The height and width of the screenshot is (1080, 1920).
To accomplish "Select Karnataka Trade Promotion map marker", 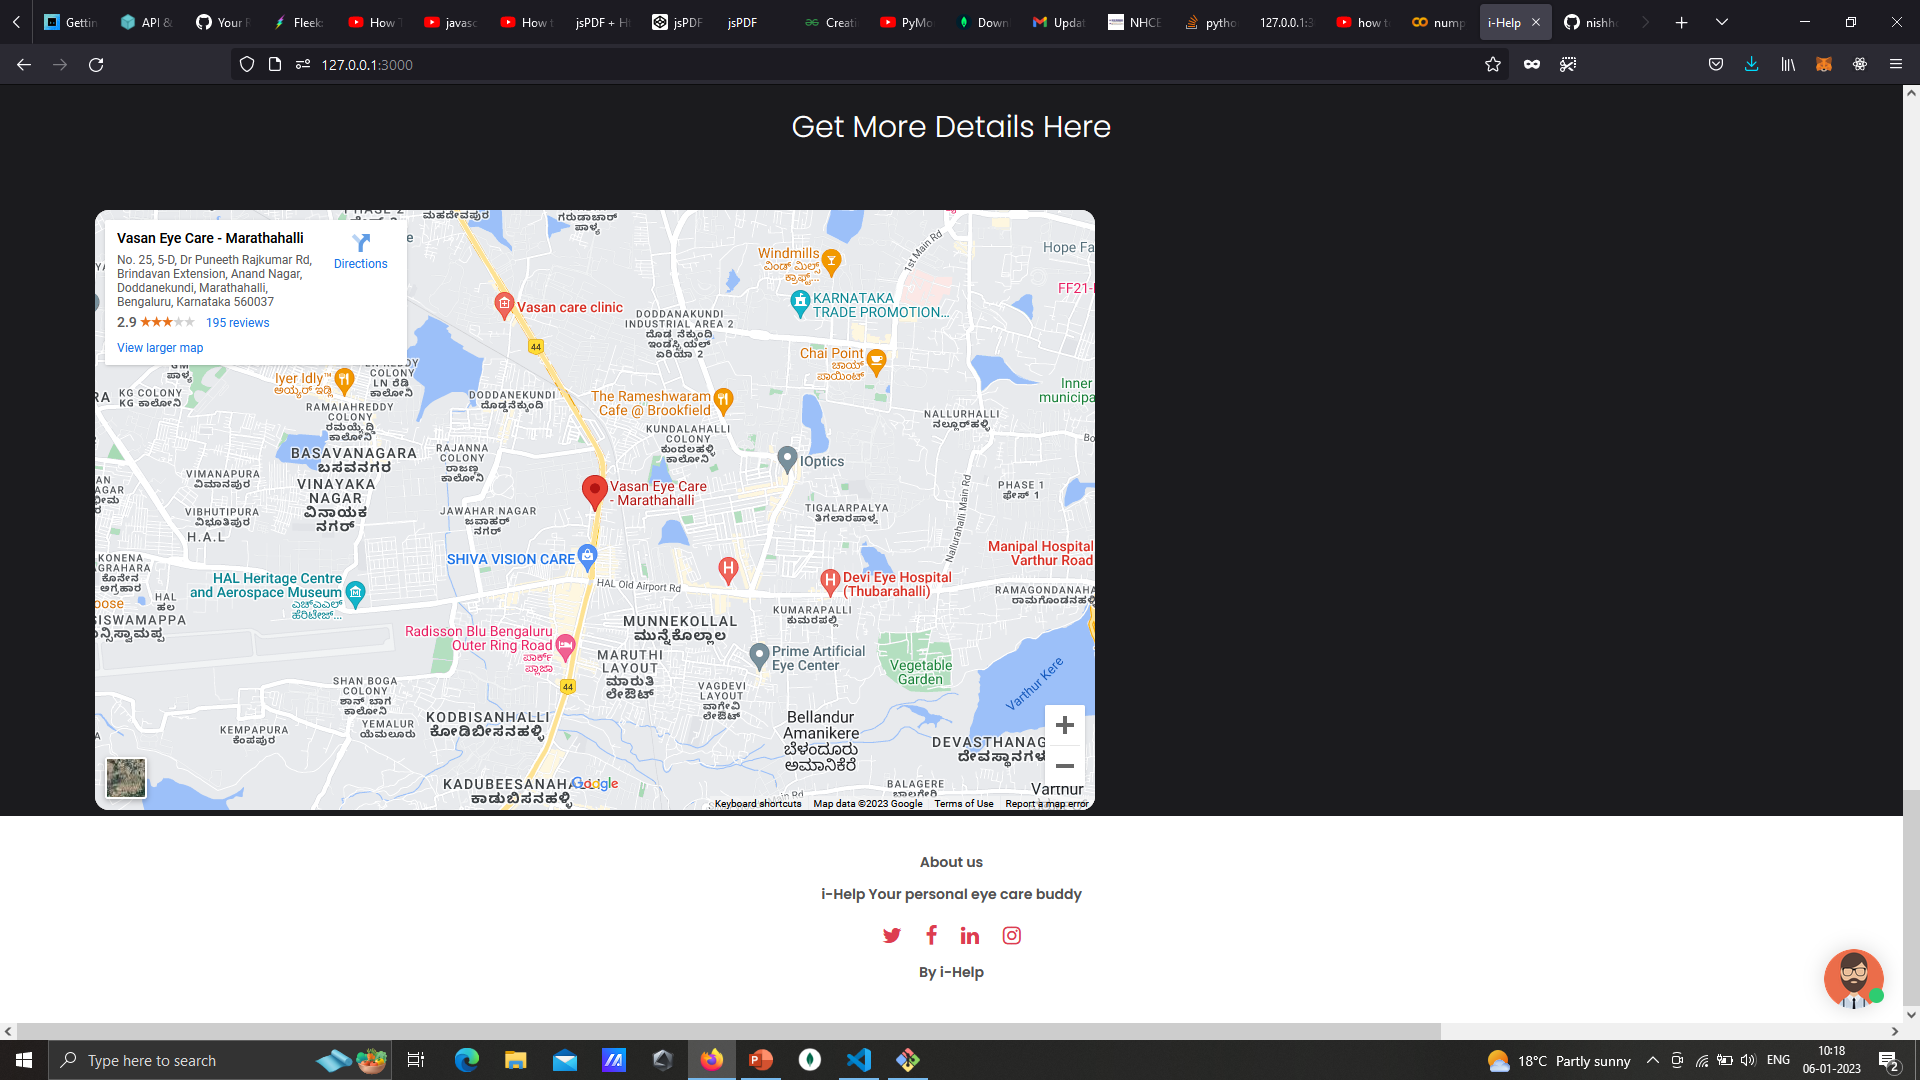I will coord(800,302).
